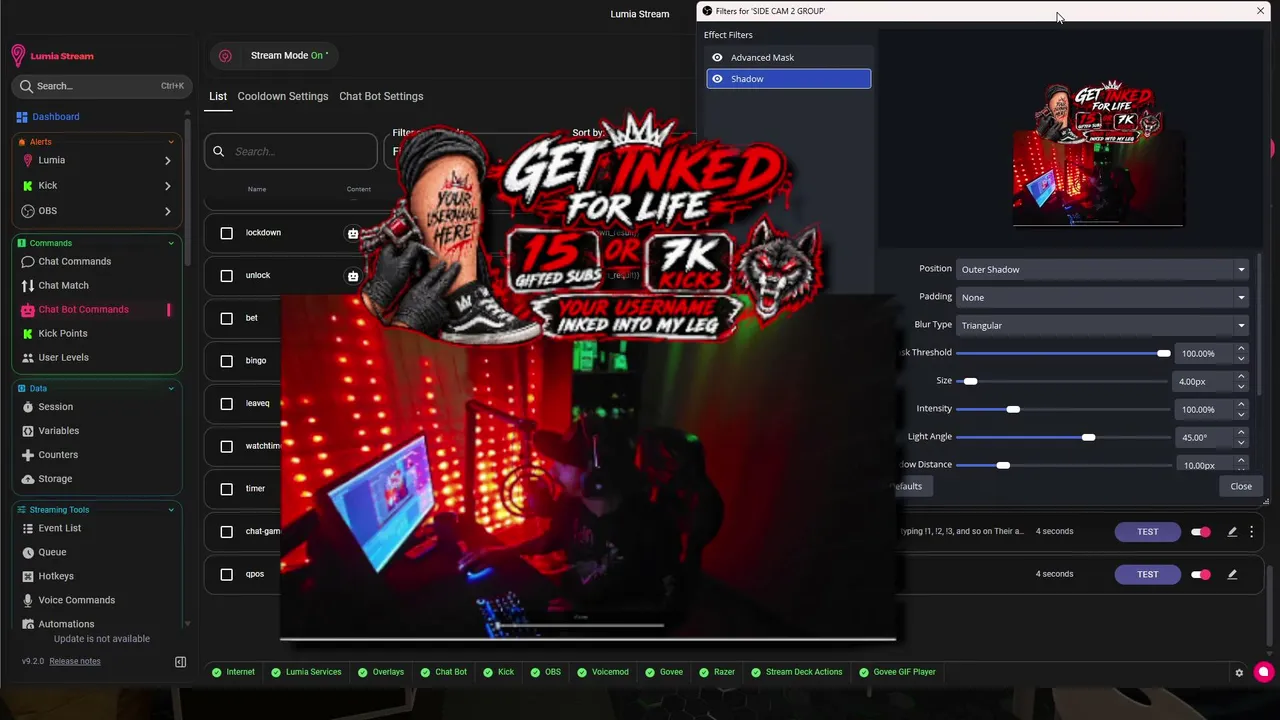
Task: Check the bingo command checkbox
Action: click(226, 361)
